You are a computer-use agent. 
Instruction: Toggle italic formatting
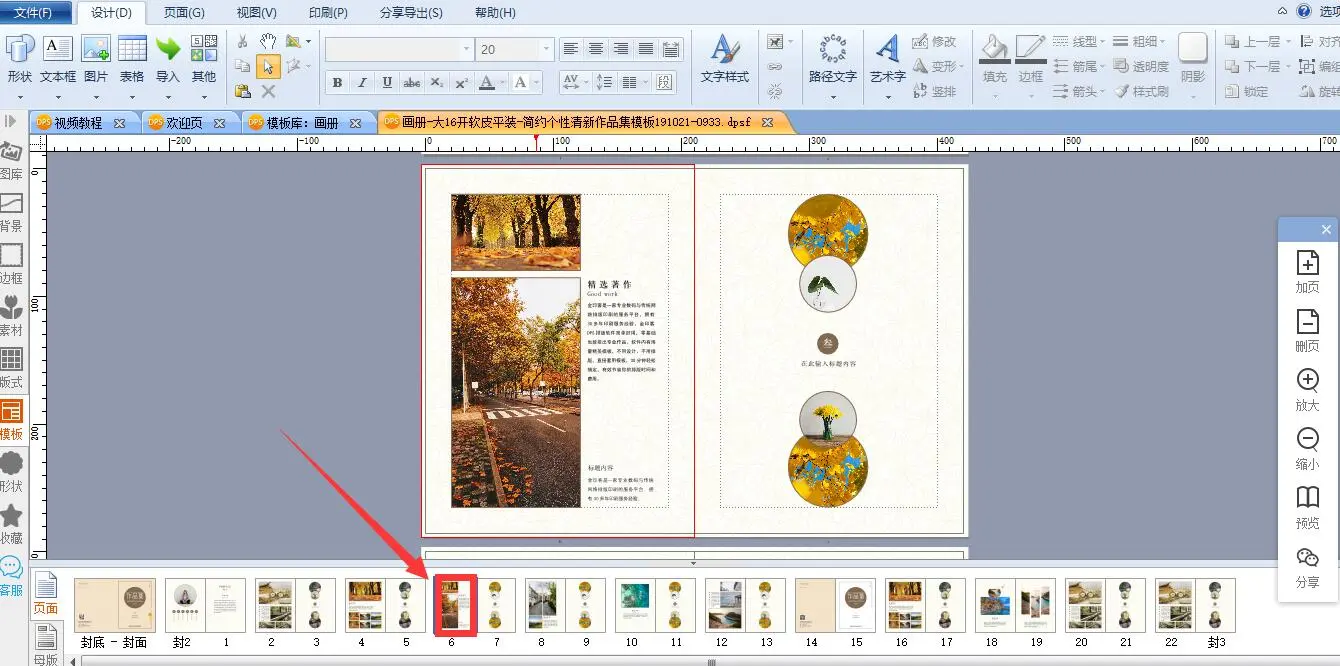(x=362, y=83)
